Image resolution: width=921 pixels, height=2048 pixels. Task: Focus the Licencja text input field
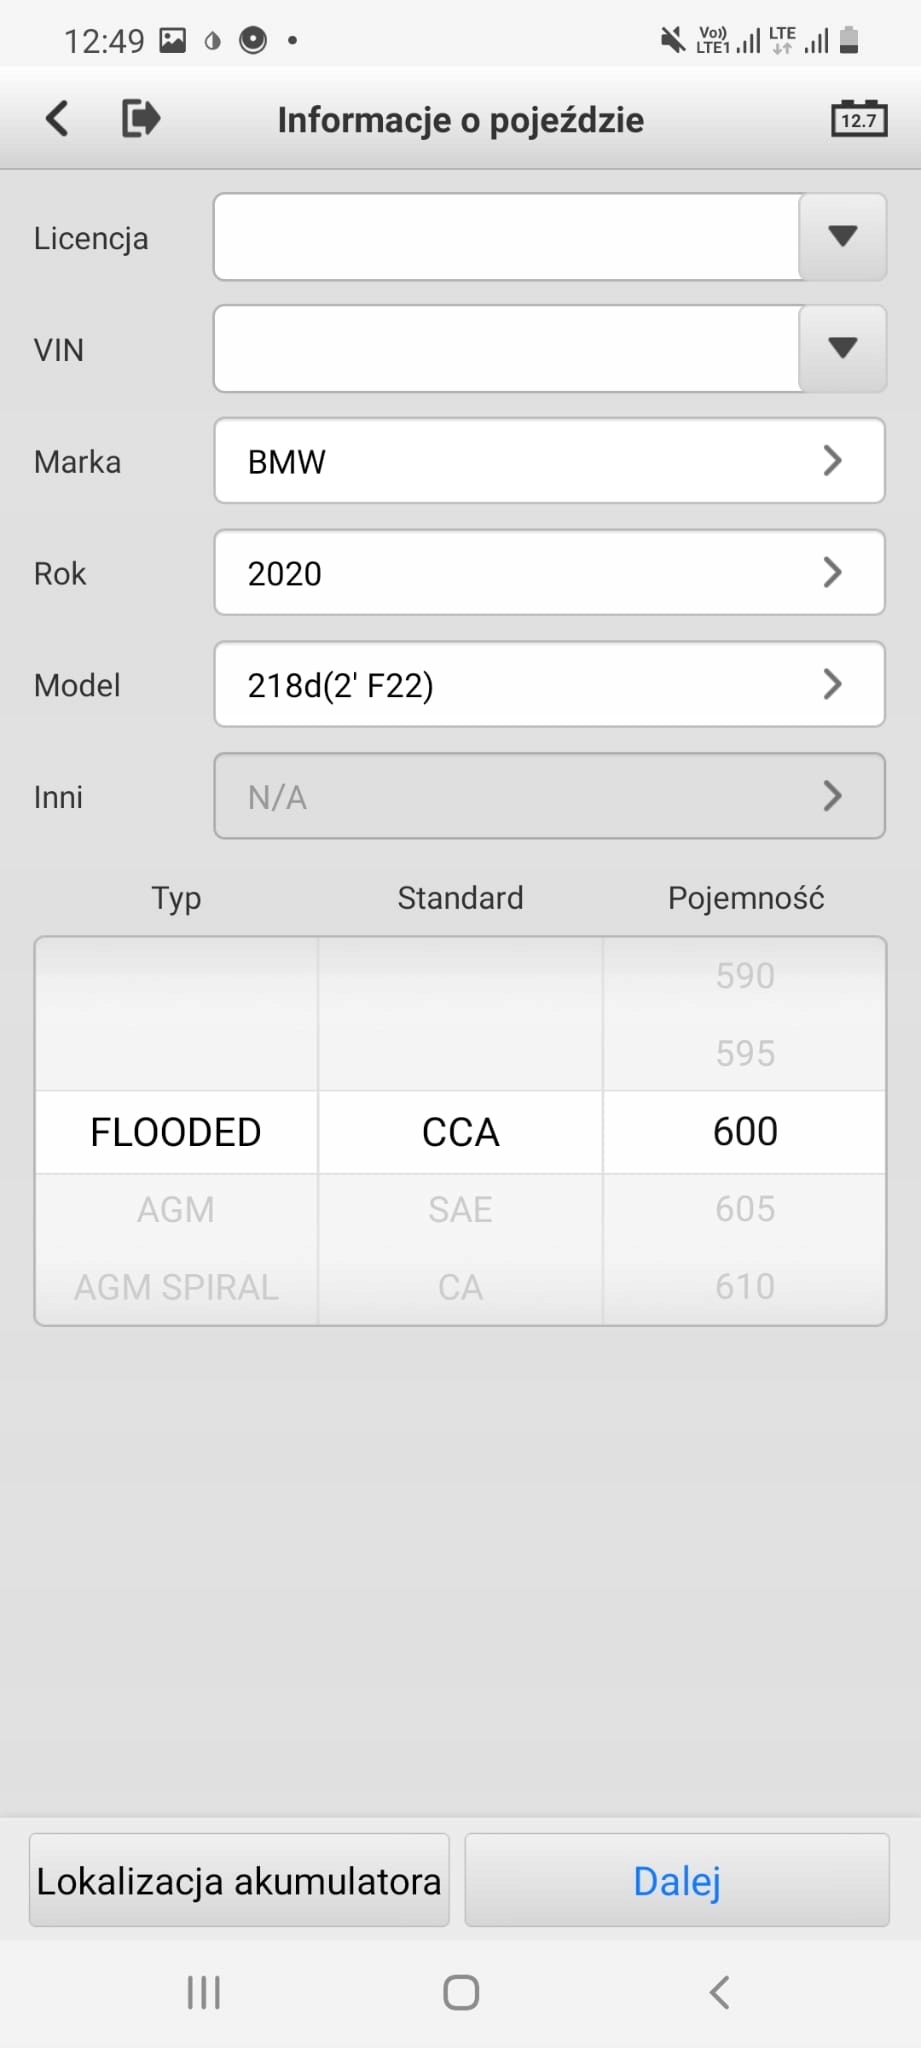[506, 237]
